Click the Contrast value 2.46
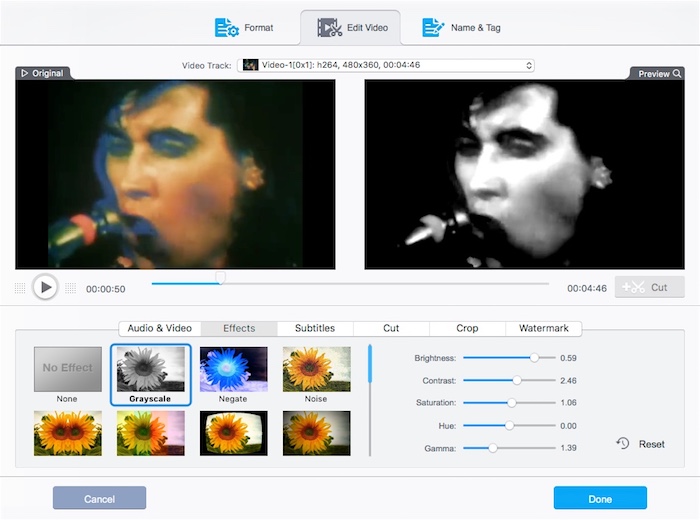Image resolution: width=700 pixels, height=520 pixels. pos(568,381)
